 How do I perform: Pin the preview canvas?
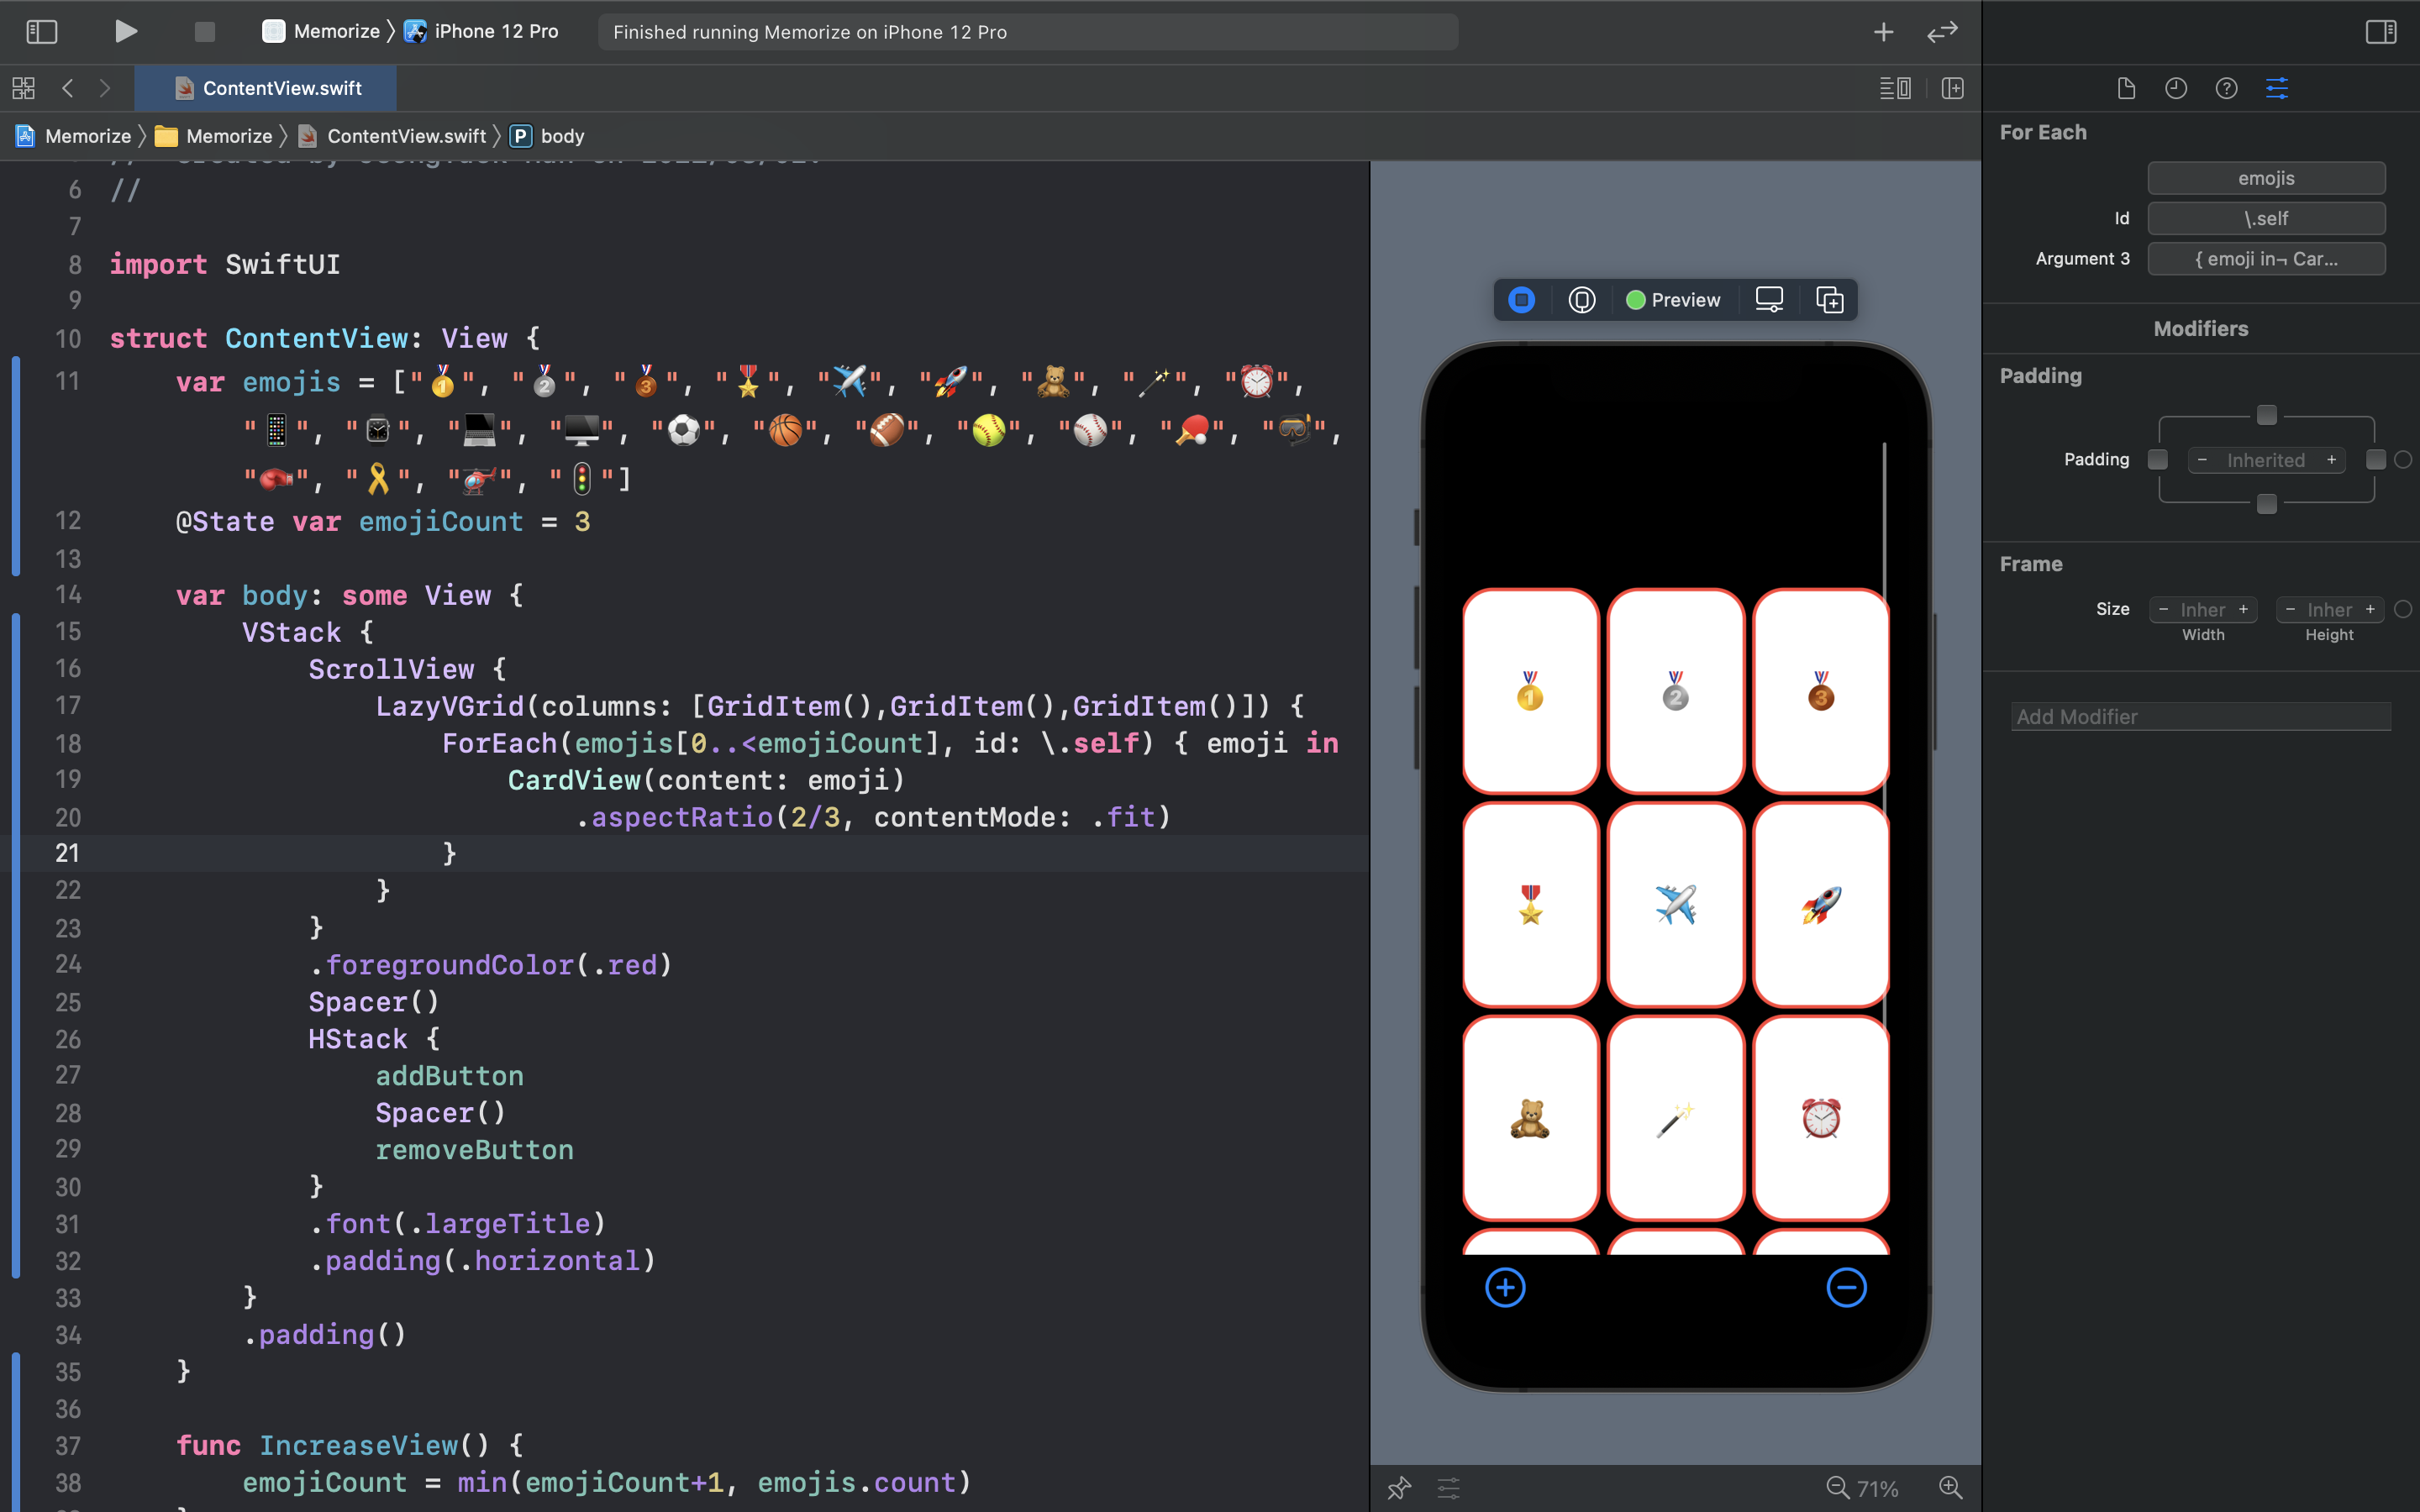tap(1399, 1488)
